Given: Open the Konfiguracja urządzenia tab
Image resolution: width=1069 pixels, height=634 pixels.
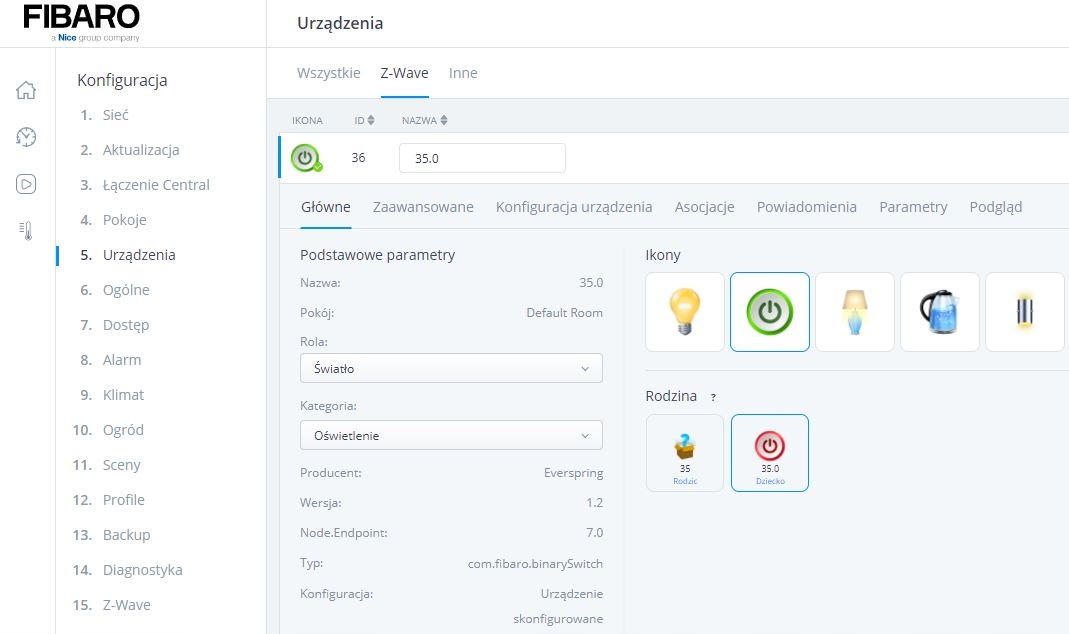Looking at the screenshot, I should pos(574,207).
